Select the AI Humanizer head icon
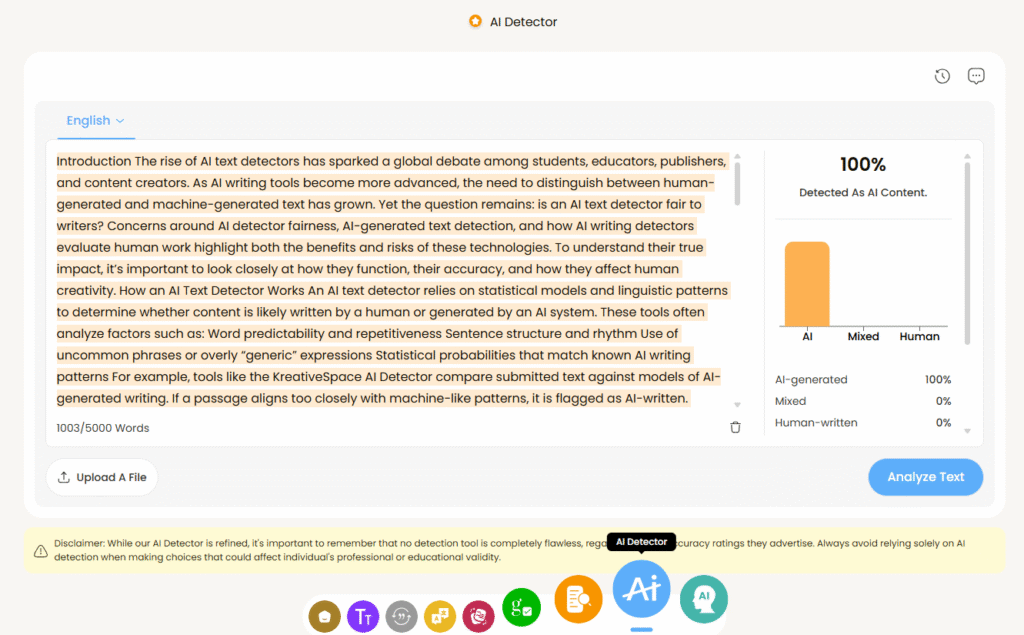Image resolution: width=1024 pixels, height=635 pixels. 704,598
